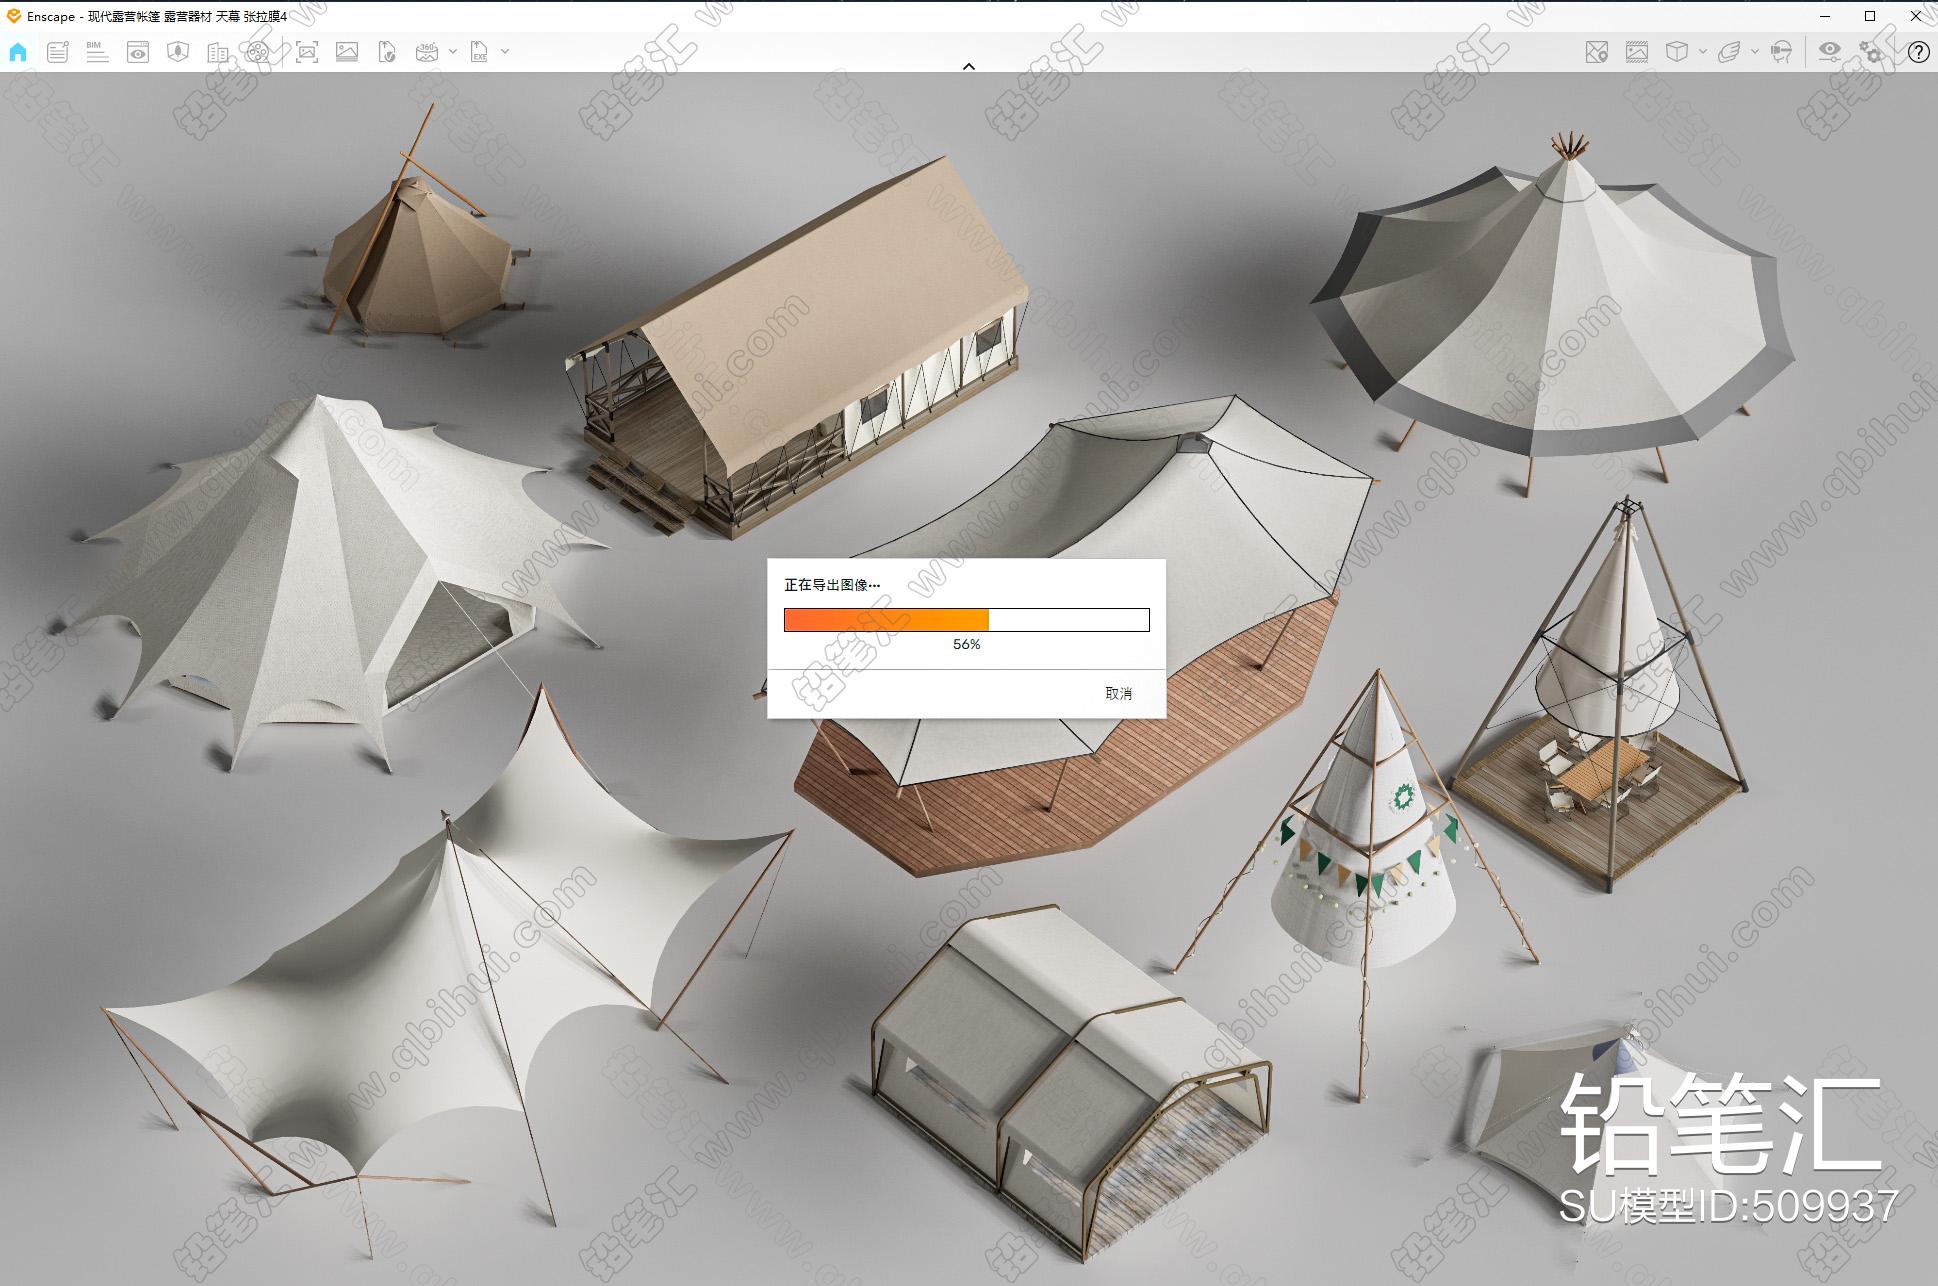Click the batch rendering image icon
1938x1286 pixels.
(347, 52)
